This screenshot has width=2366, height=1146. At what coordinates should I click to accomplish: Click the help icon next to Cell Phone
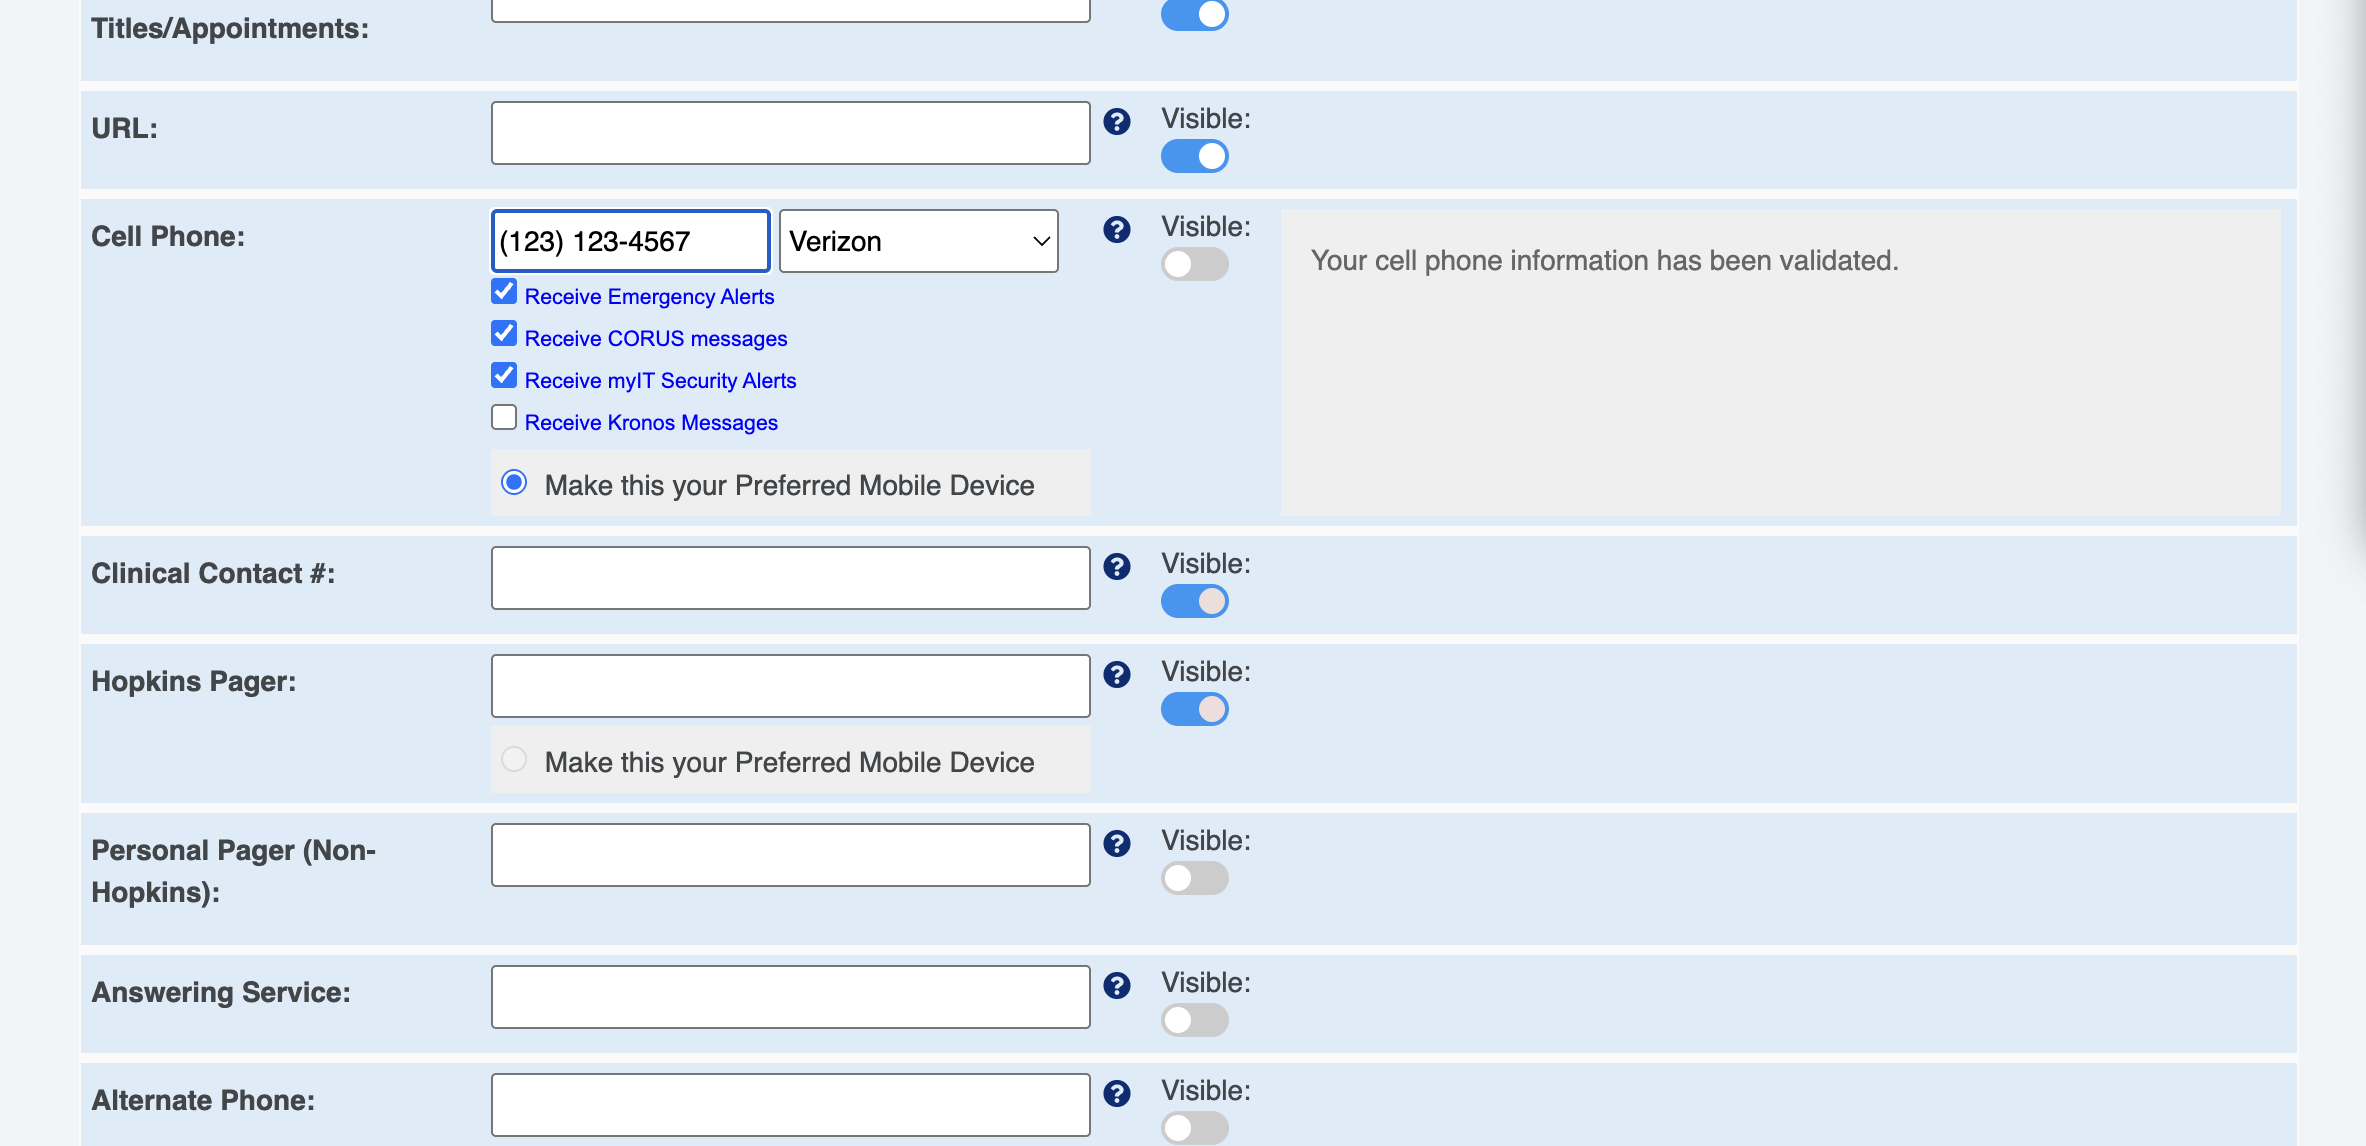pos(1116,230)
